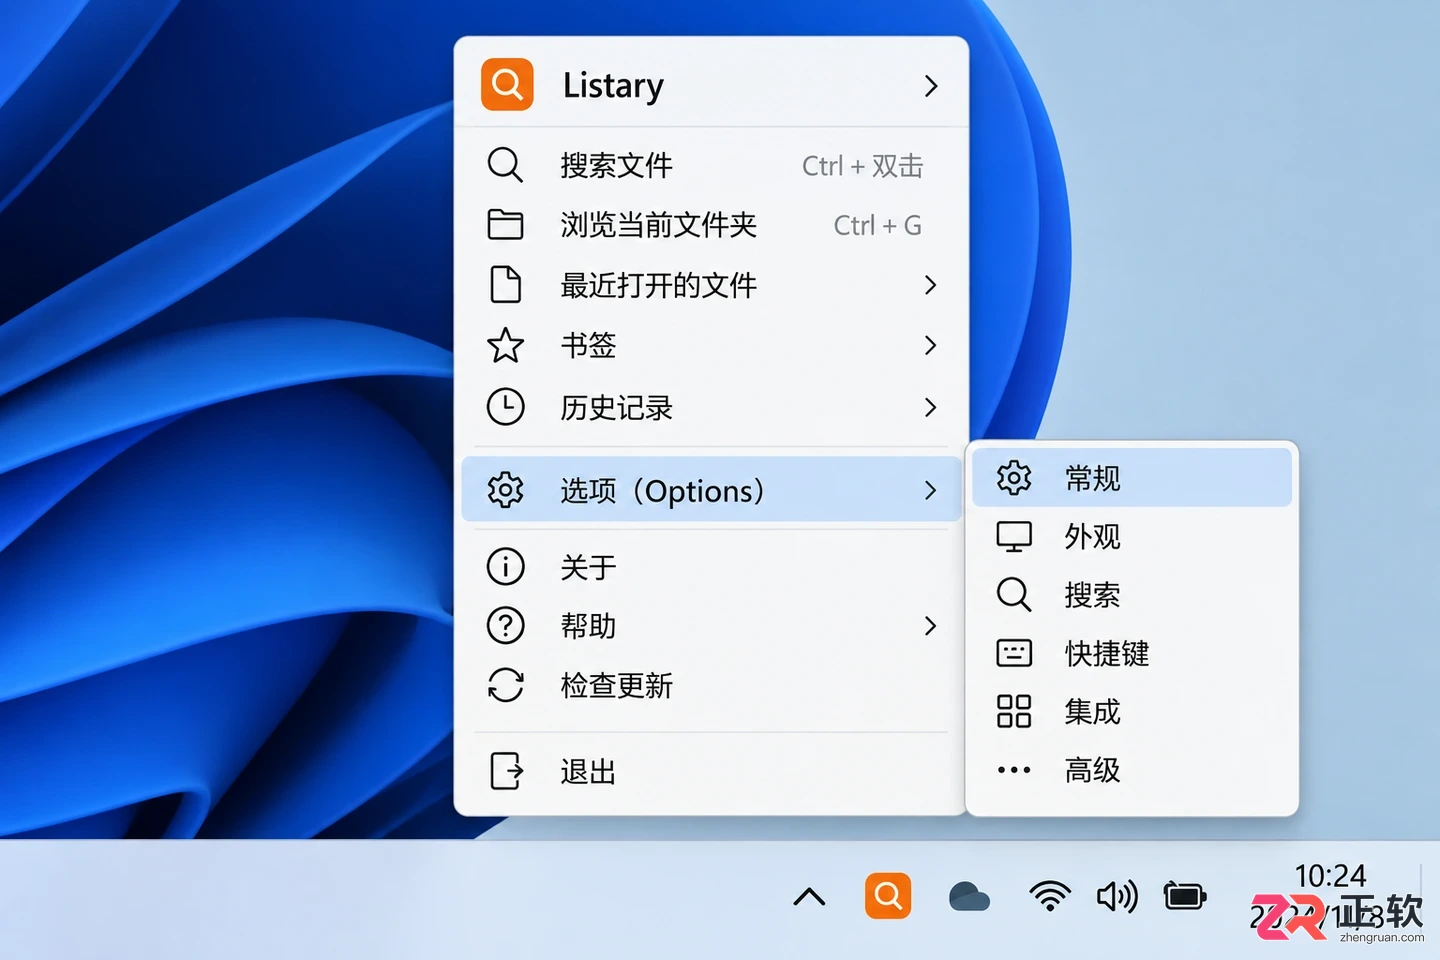1440x960 pixels.
Task: Click the keyboard icon beside 快捷键
Action: [x=1014, y=653]
